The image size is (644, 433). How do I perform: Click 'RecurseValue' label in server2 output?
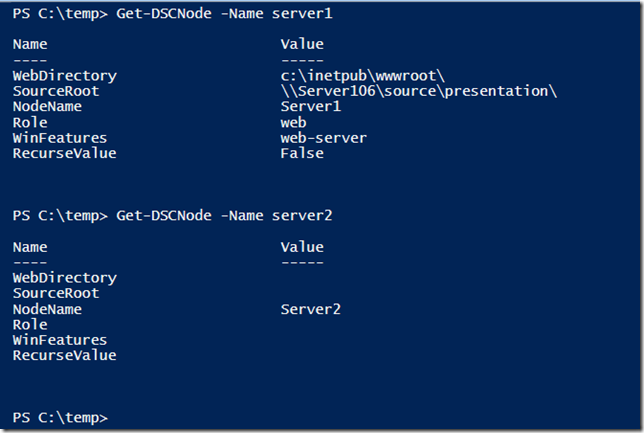click(64, 355)
